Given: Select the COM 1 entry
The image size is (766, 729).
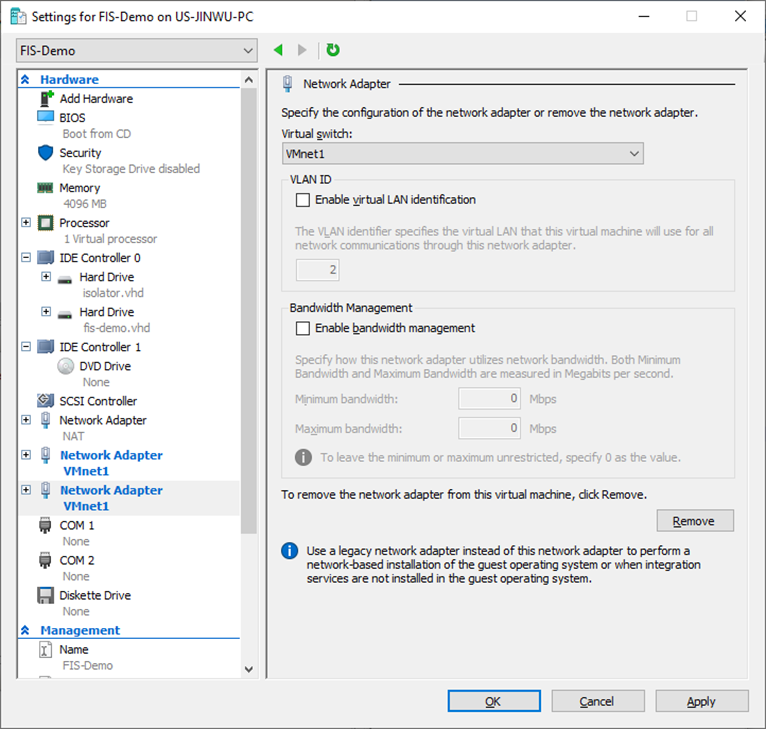Looking at the screenshot, I should tap(77, 526).
